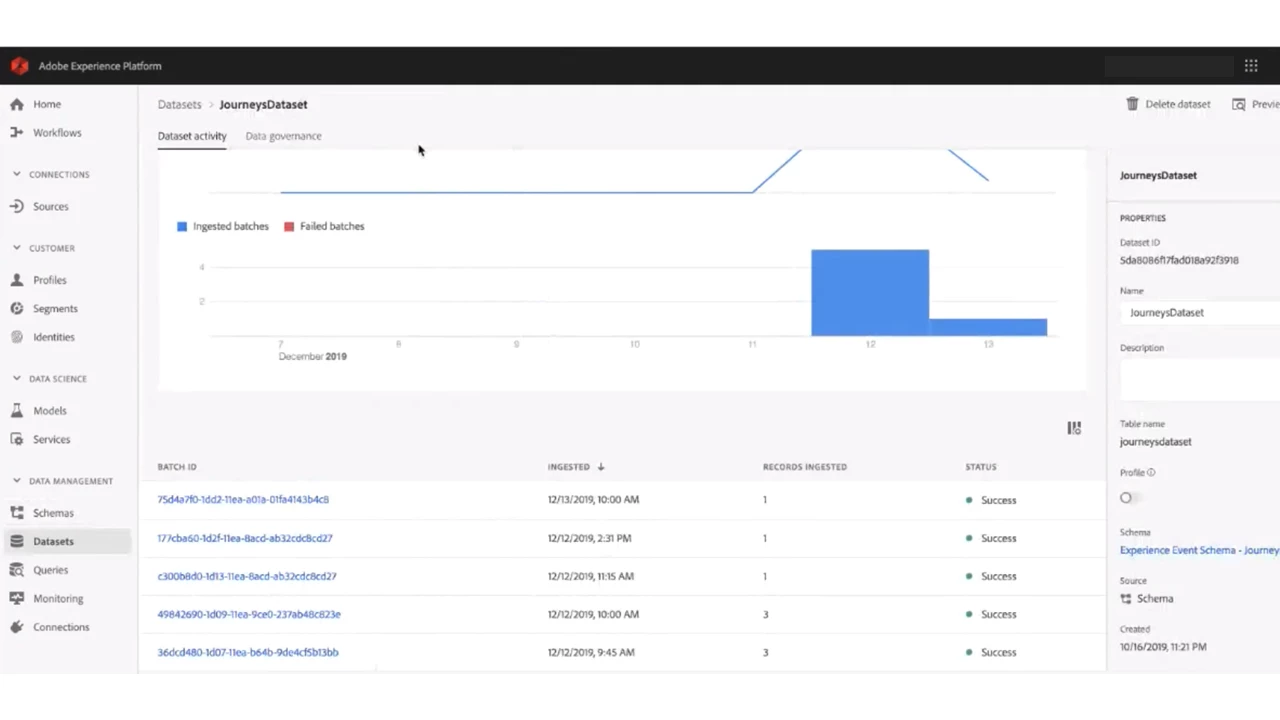Click the Models flask icon

pyautogui.click(x=17, y=410)
